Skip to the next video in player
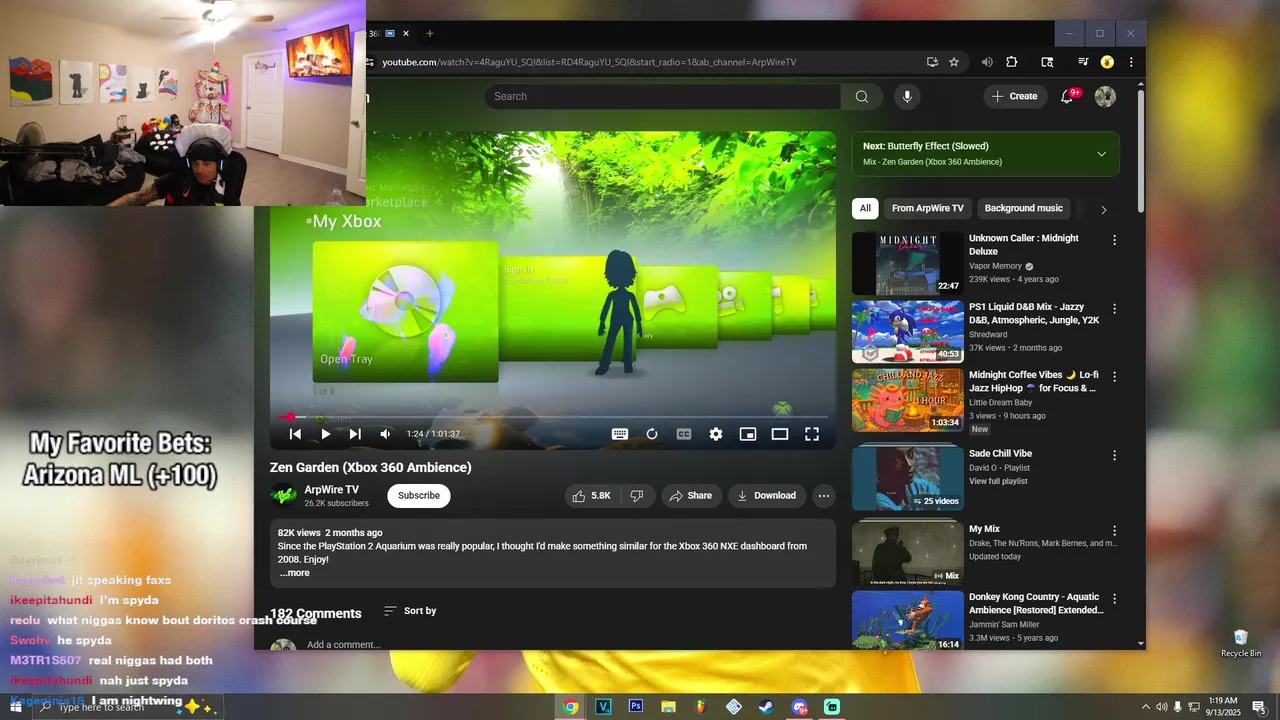Screen dimensions: 1280x720 (x=355, y=434)
